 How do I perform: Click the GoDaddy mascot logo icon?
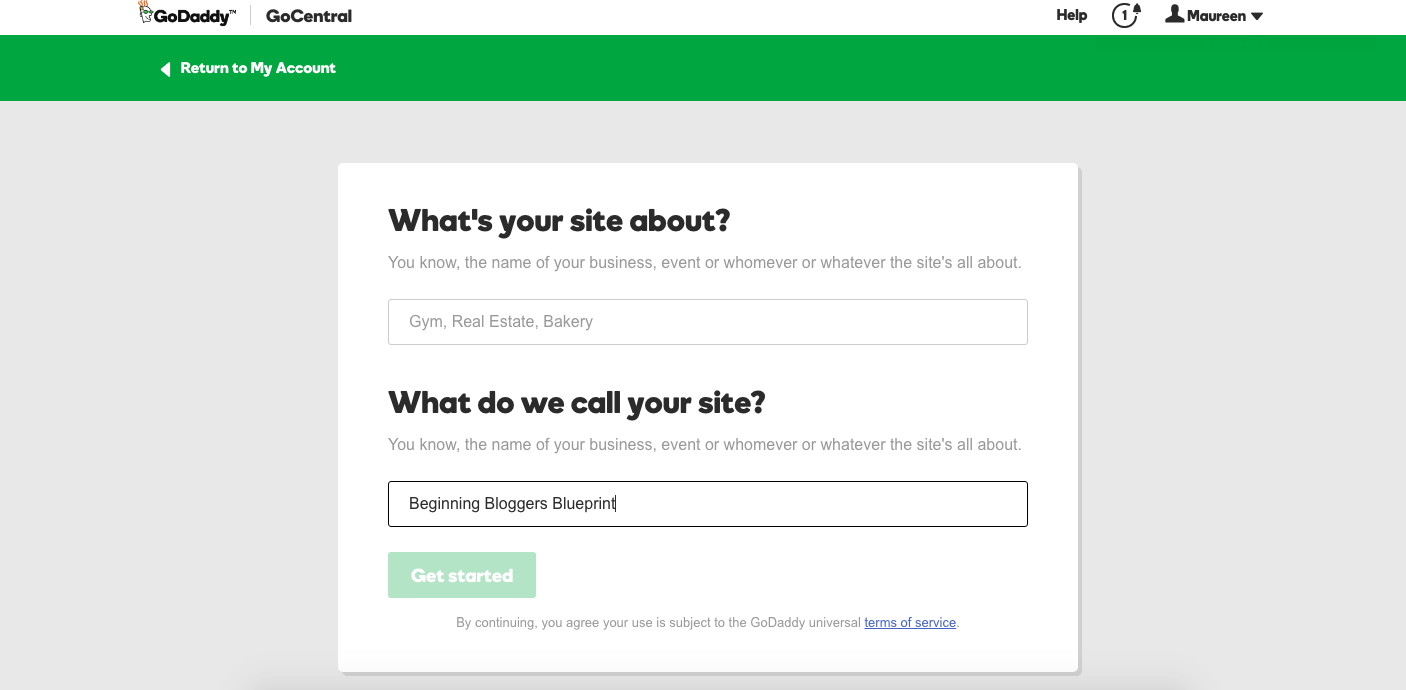pyautogui.click(x=145, y=12)
